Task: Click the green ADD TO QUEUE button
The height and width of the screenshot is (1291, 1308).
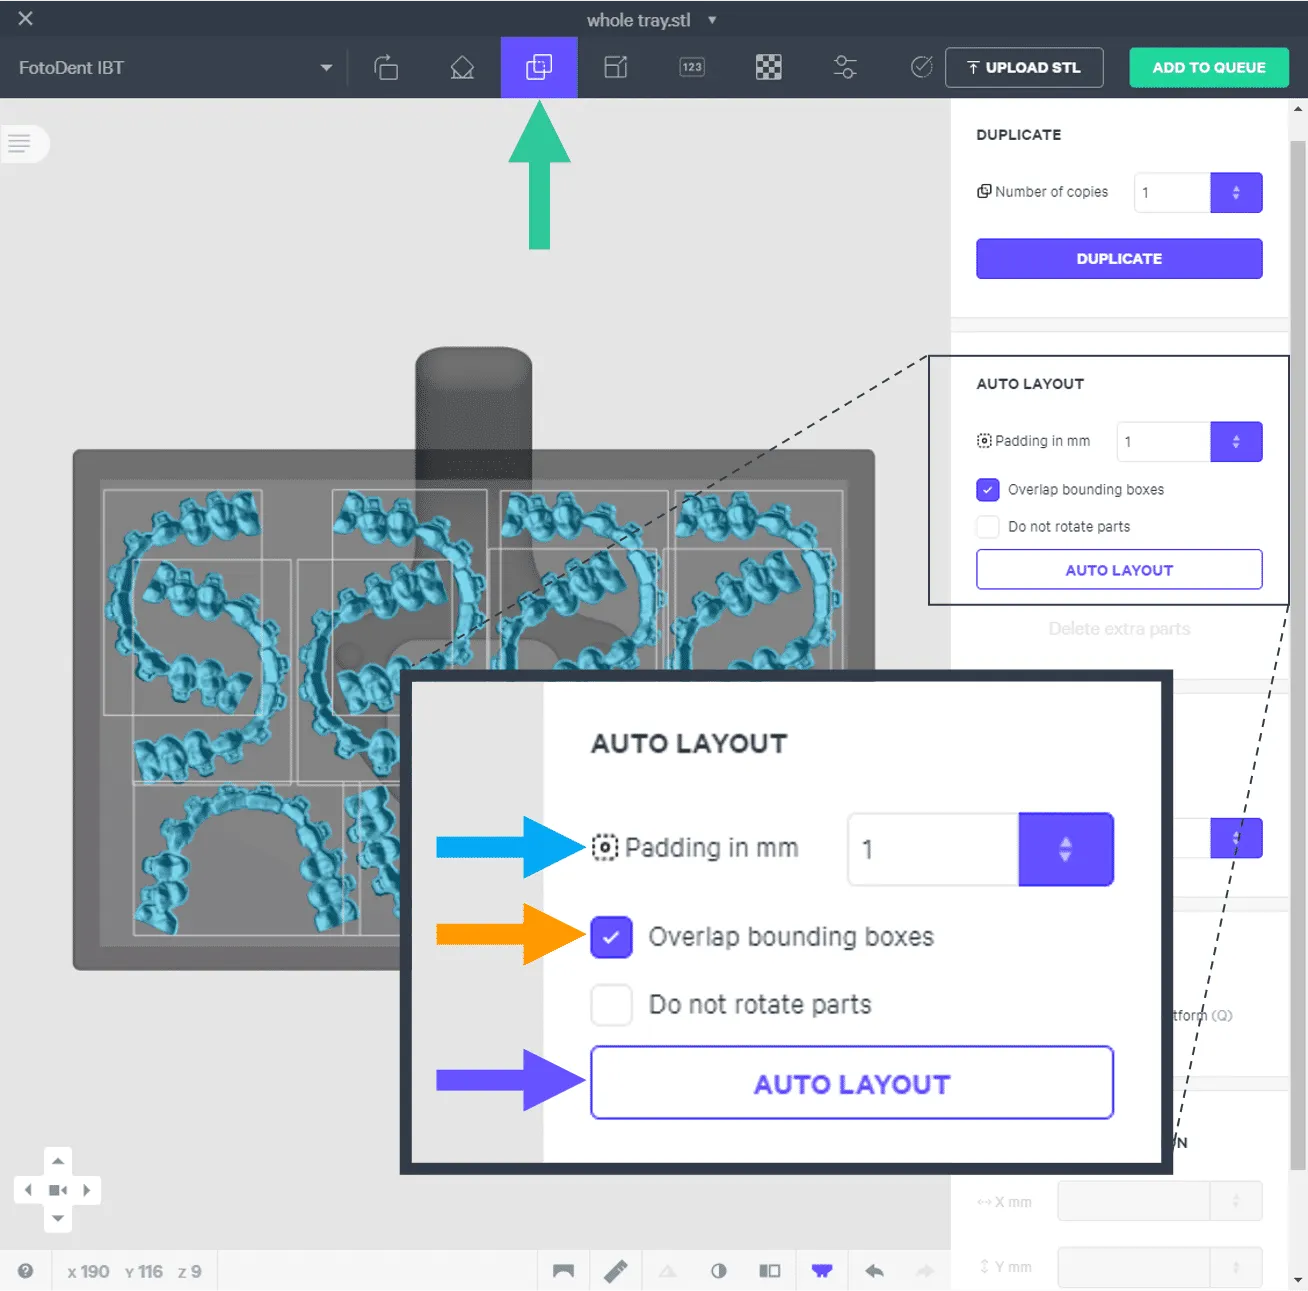Action: tap(1209, 67)
